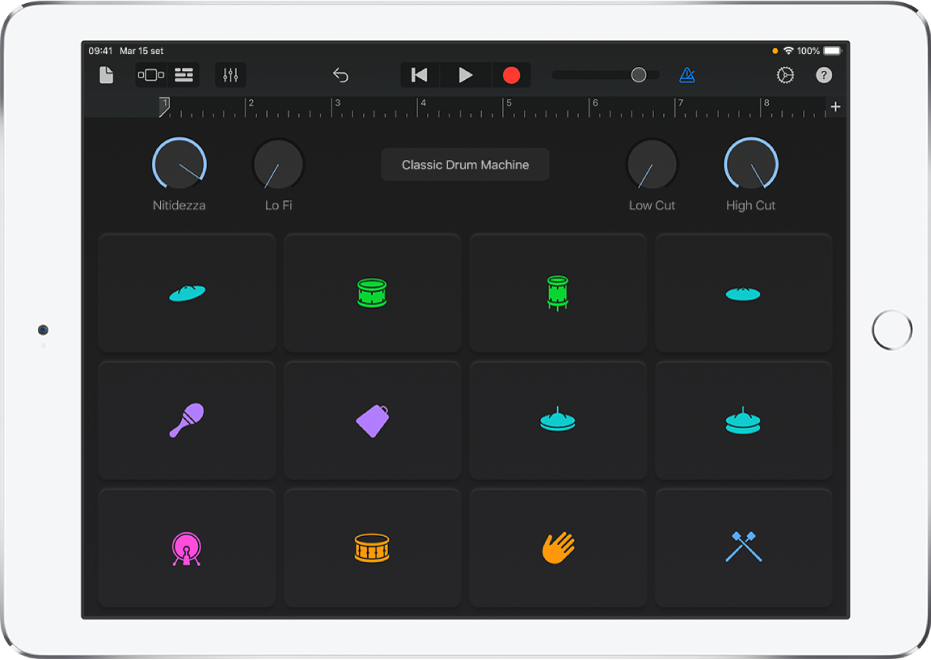Open the Classic Drum Machine kit selector
This screenshot has width=931, height=660.
coord(464,164)
